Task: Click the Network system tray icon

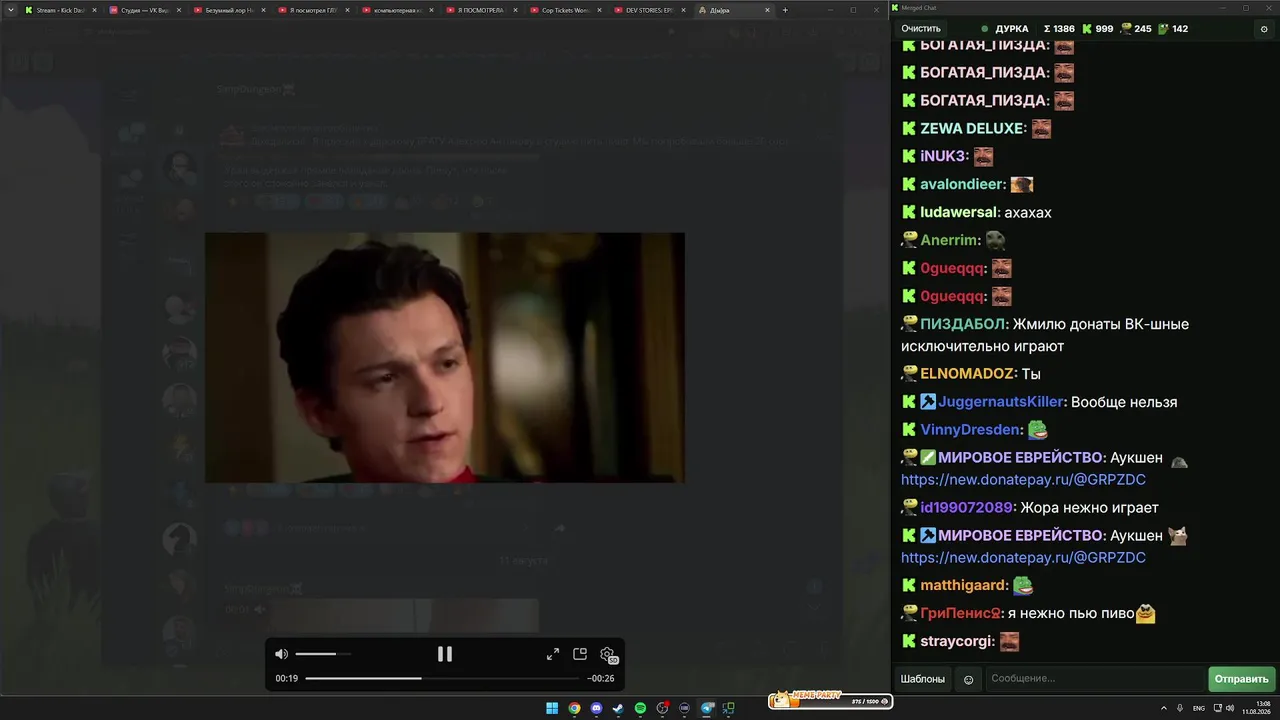Action: click(x=1218, y=708)
